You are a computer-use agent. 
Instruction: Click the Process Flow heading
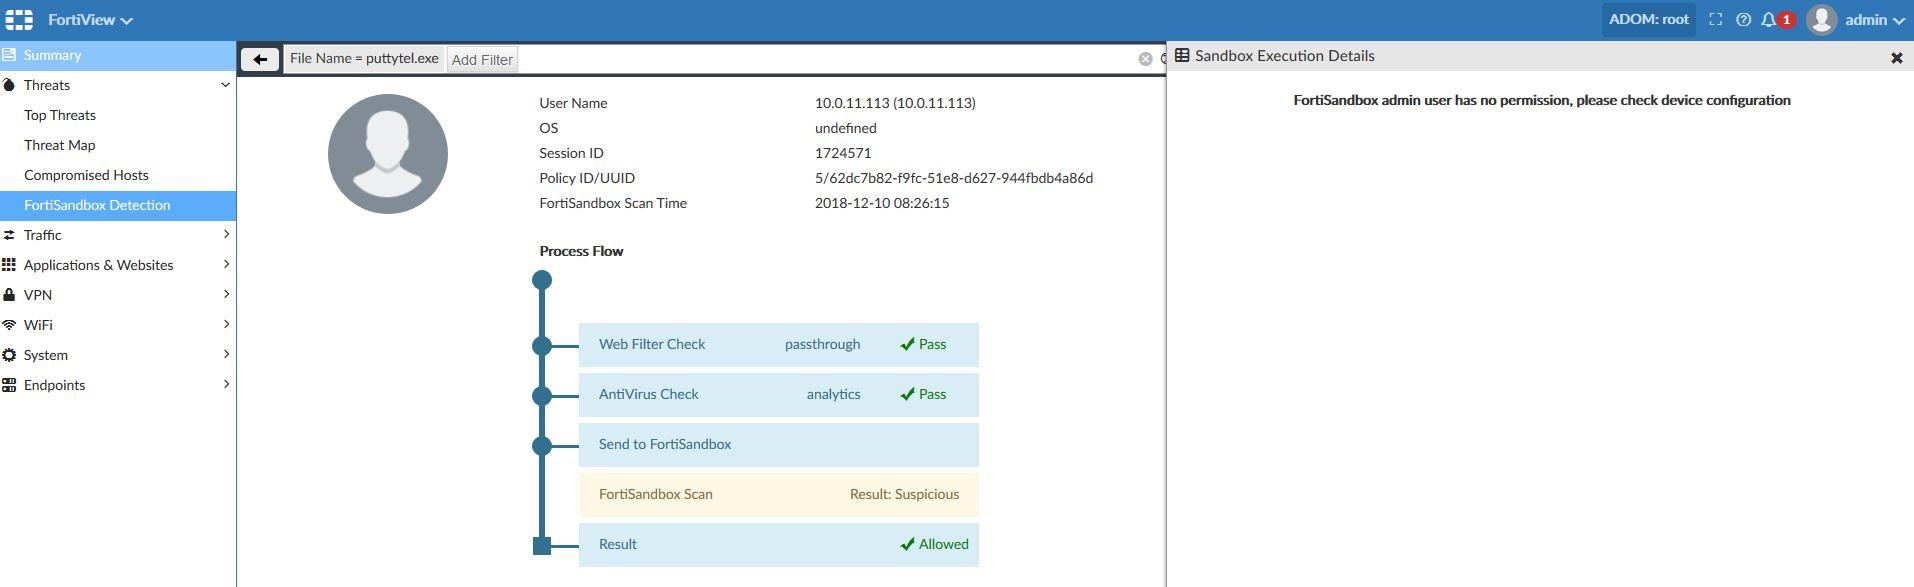581,251
